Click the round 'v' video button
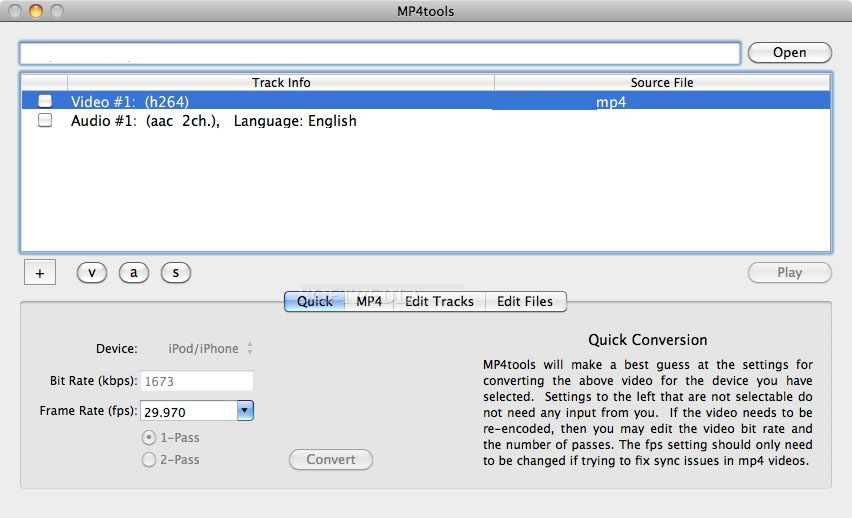The height and width of the screenshot is (518, 852). 92,272
